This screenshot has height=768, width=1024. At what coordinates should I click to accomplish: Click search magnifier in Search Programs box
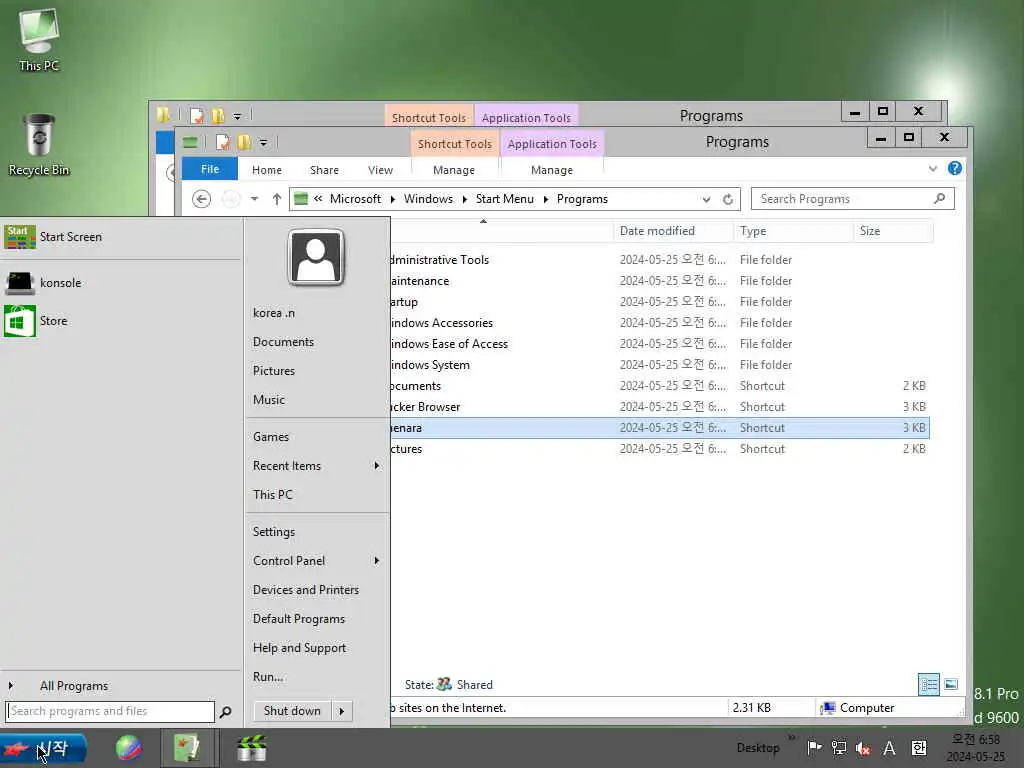pyautogui.click(x=940, y=199)
